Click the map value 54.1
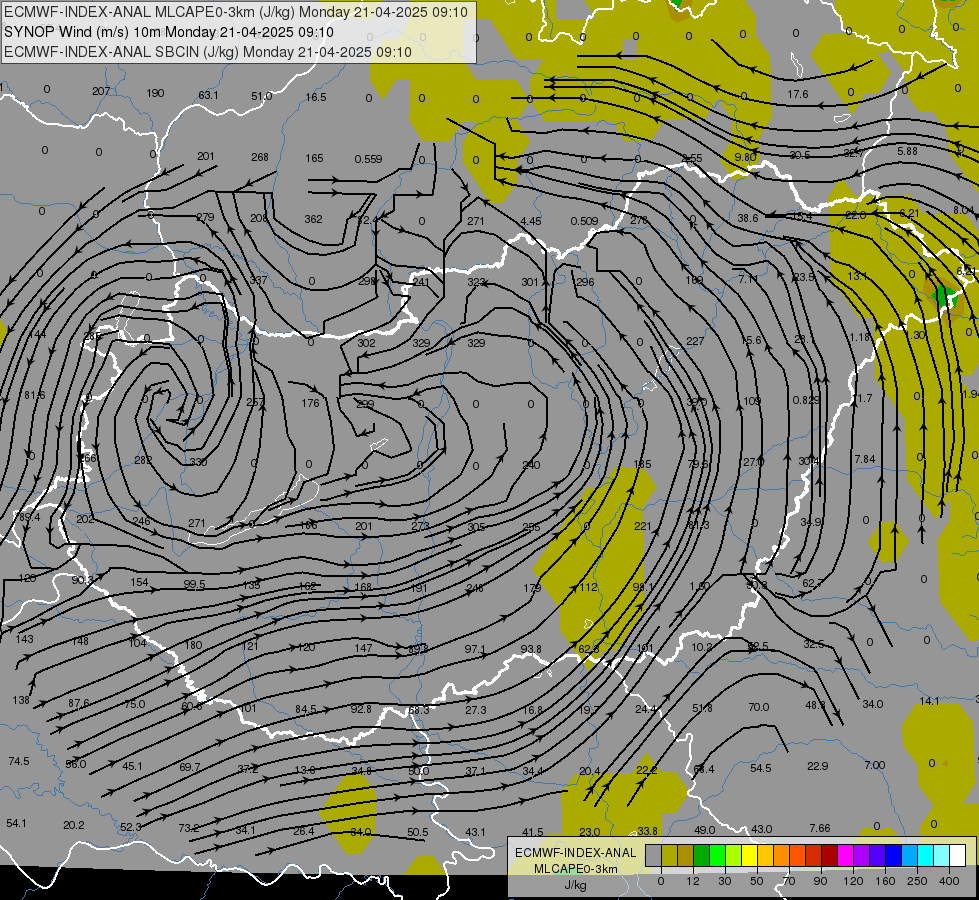This screenshot has height=900, width=979. coord(16,823)
